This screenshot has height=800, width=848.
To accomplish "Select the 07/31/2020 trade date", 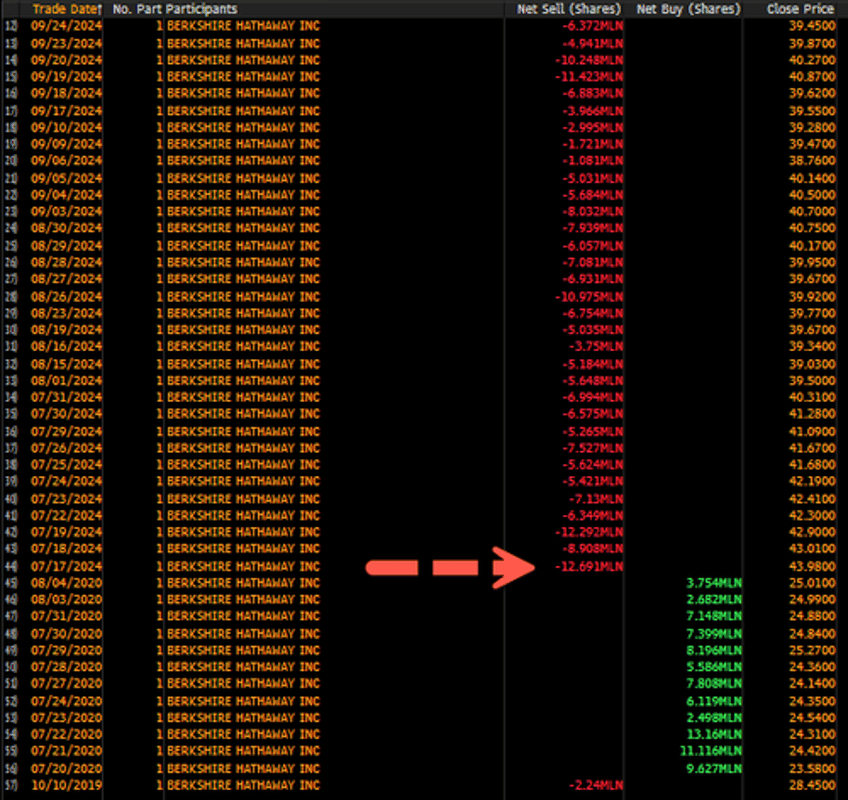I will pyautogui.click(x=67, y=616).
